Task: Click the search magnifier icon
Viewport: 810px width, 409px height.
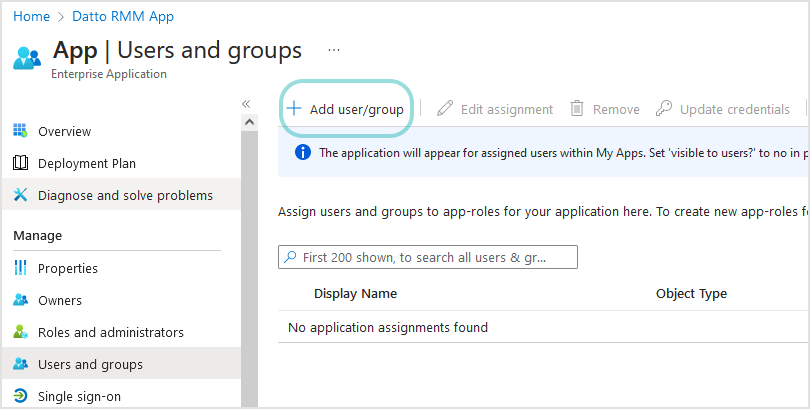Action: click(x=291, y=257)
